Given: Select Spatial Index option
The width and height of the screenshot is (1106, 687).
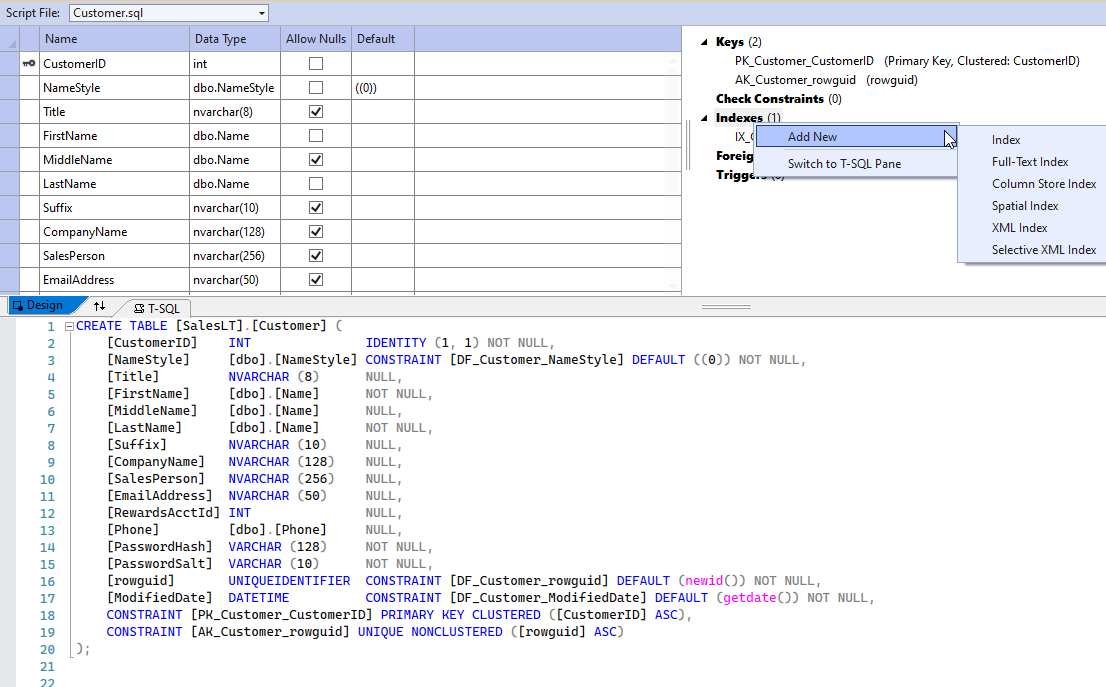Looking at the screenshot, I should tap(1022, 205).
